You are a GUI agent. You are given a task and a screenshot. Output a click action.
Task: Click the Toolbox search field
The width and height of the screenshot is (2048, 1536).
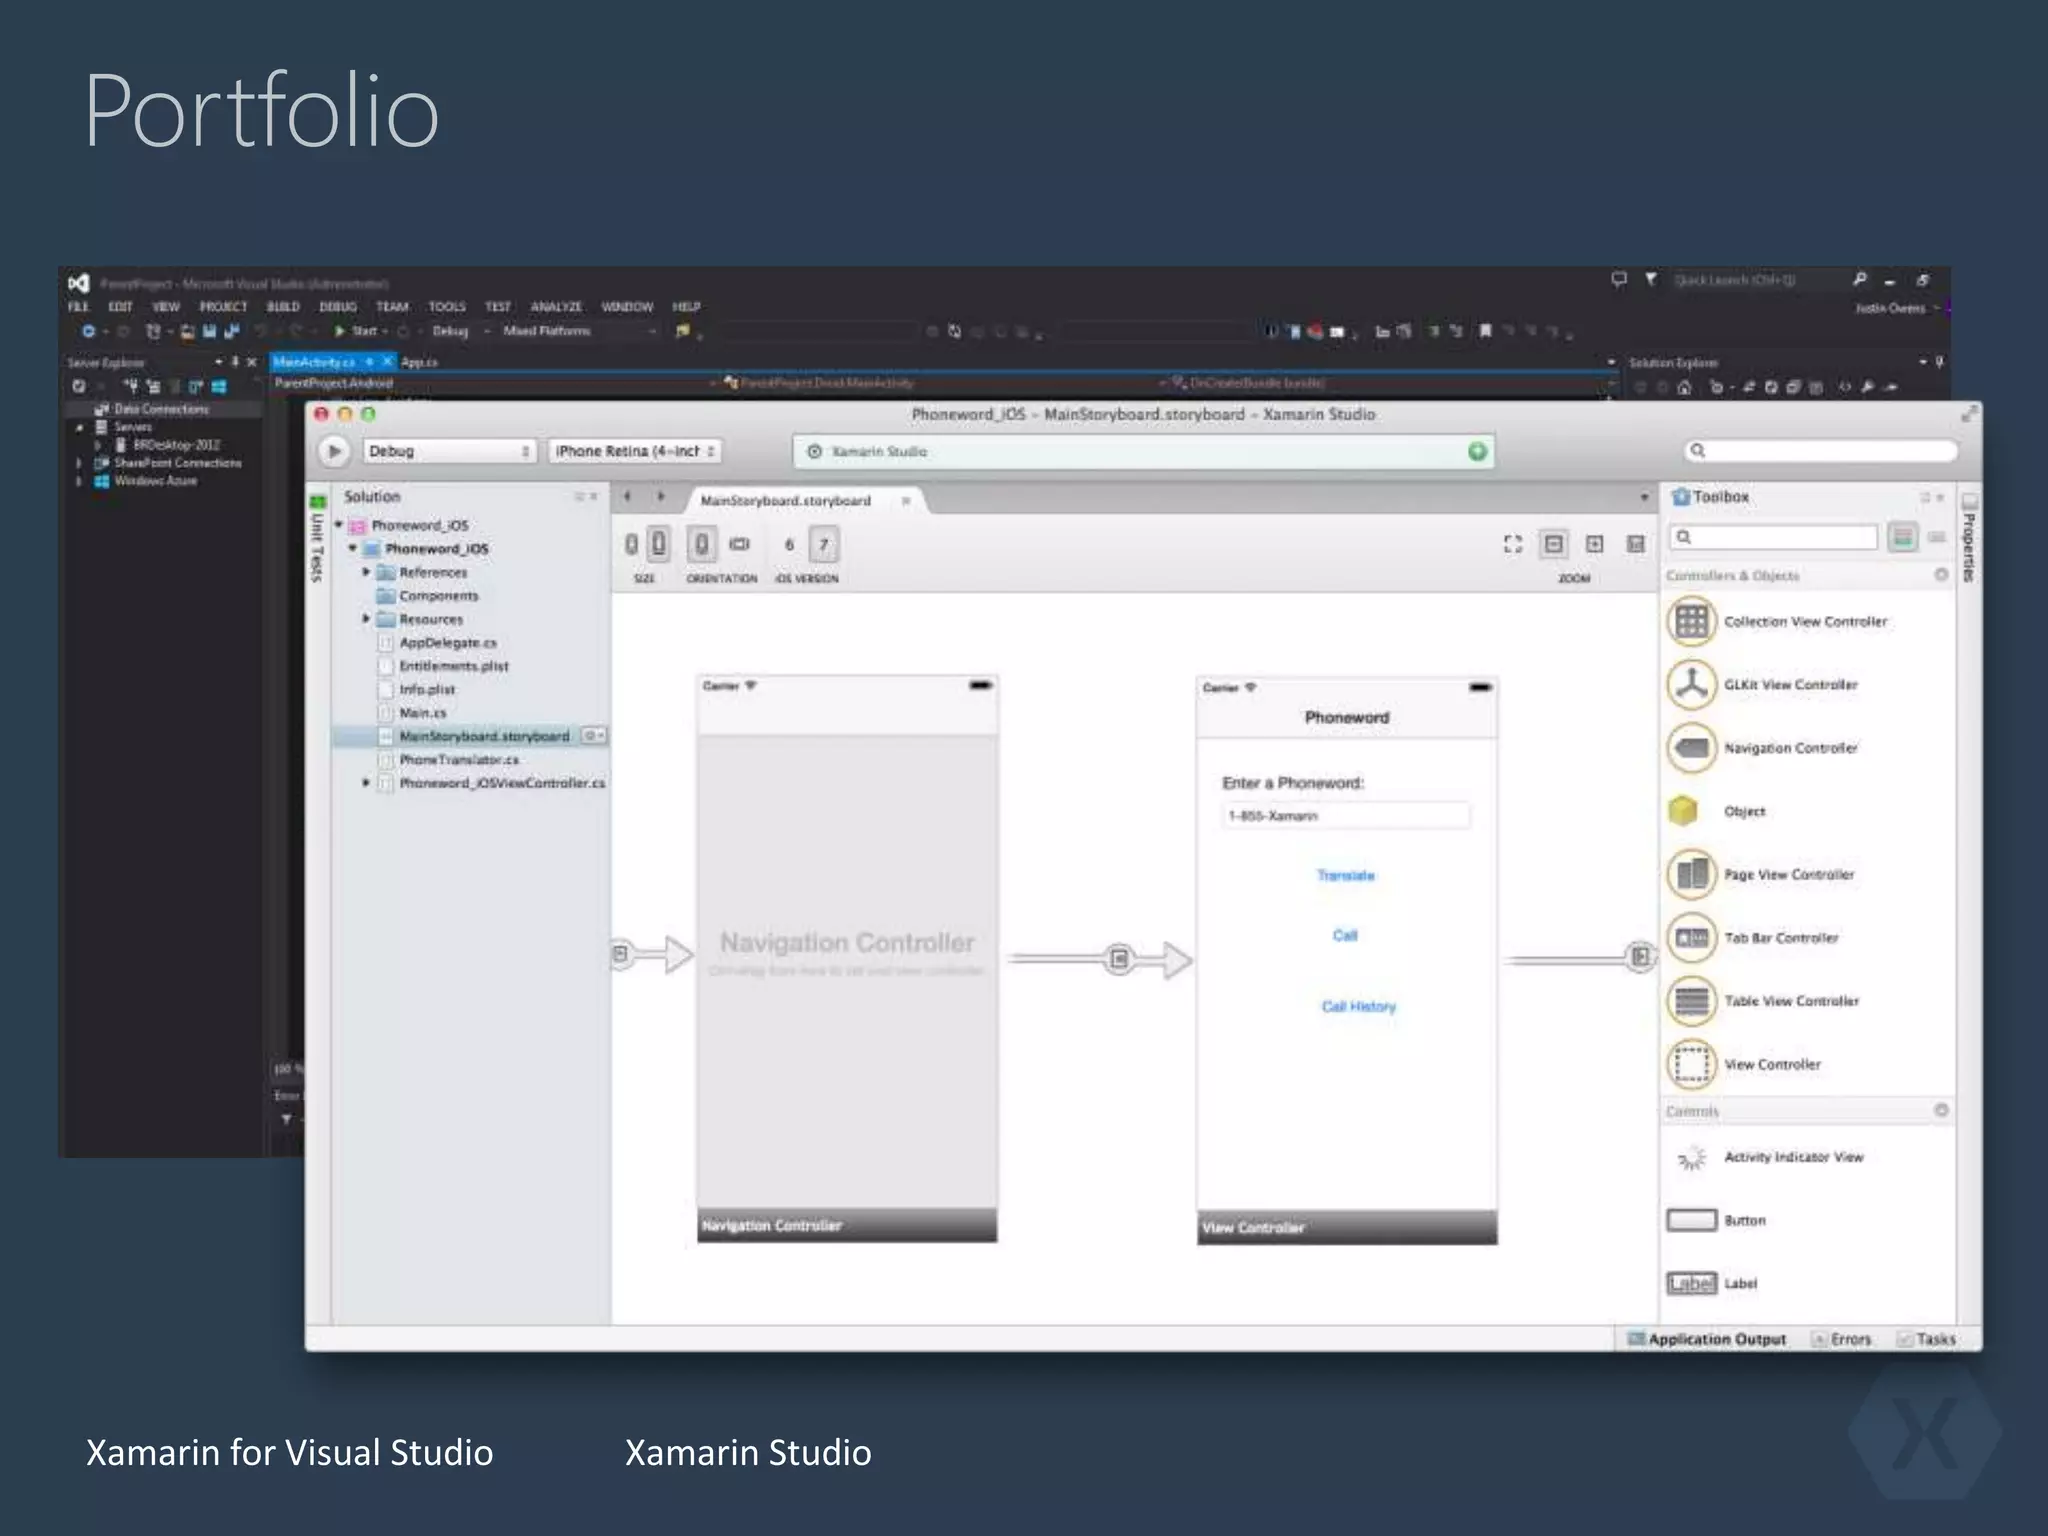coord(1774,537)
